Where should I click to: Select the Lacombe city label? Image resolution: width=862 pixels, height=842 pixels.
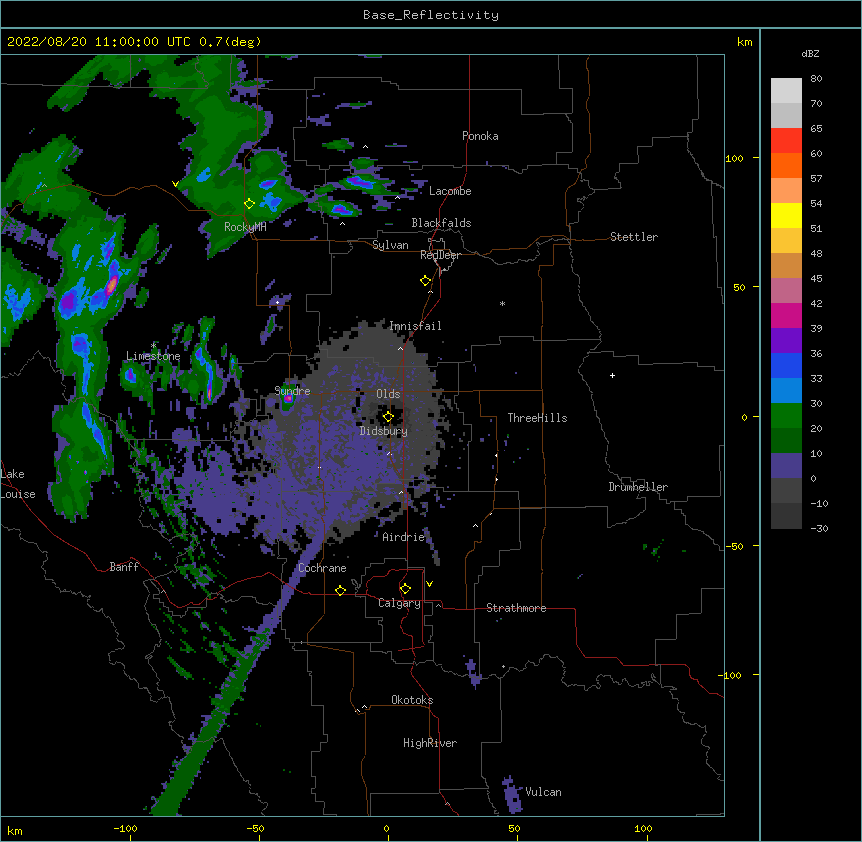pos(450,191)
